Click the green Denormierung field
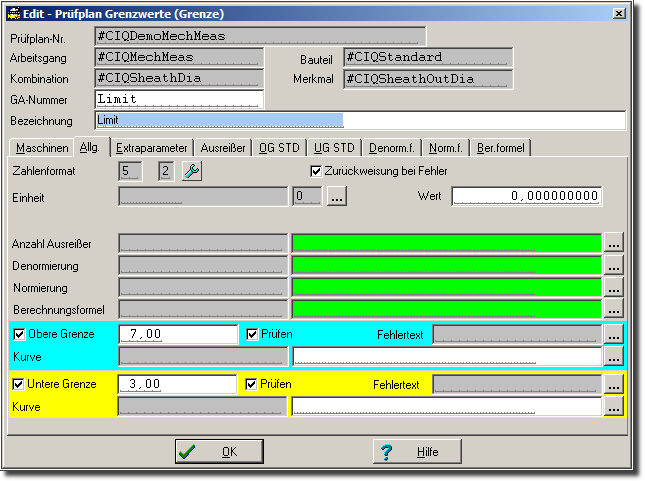This screenshot has width=645, height=481. (x=446, y=266)
